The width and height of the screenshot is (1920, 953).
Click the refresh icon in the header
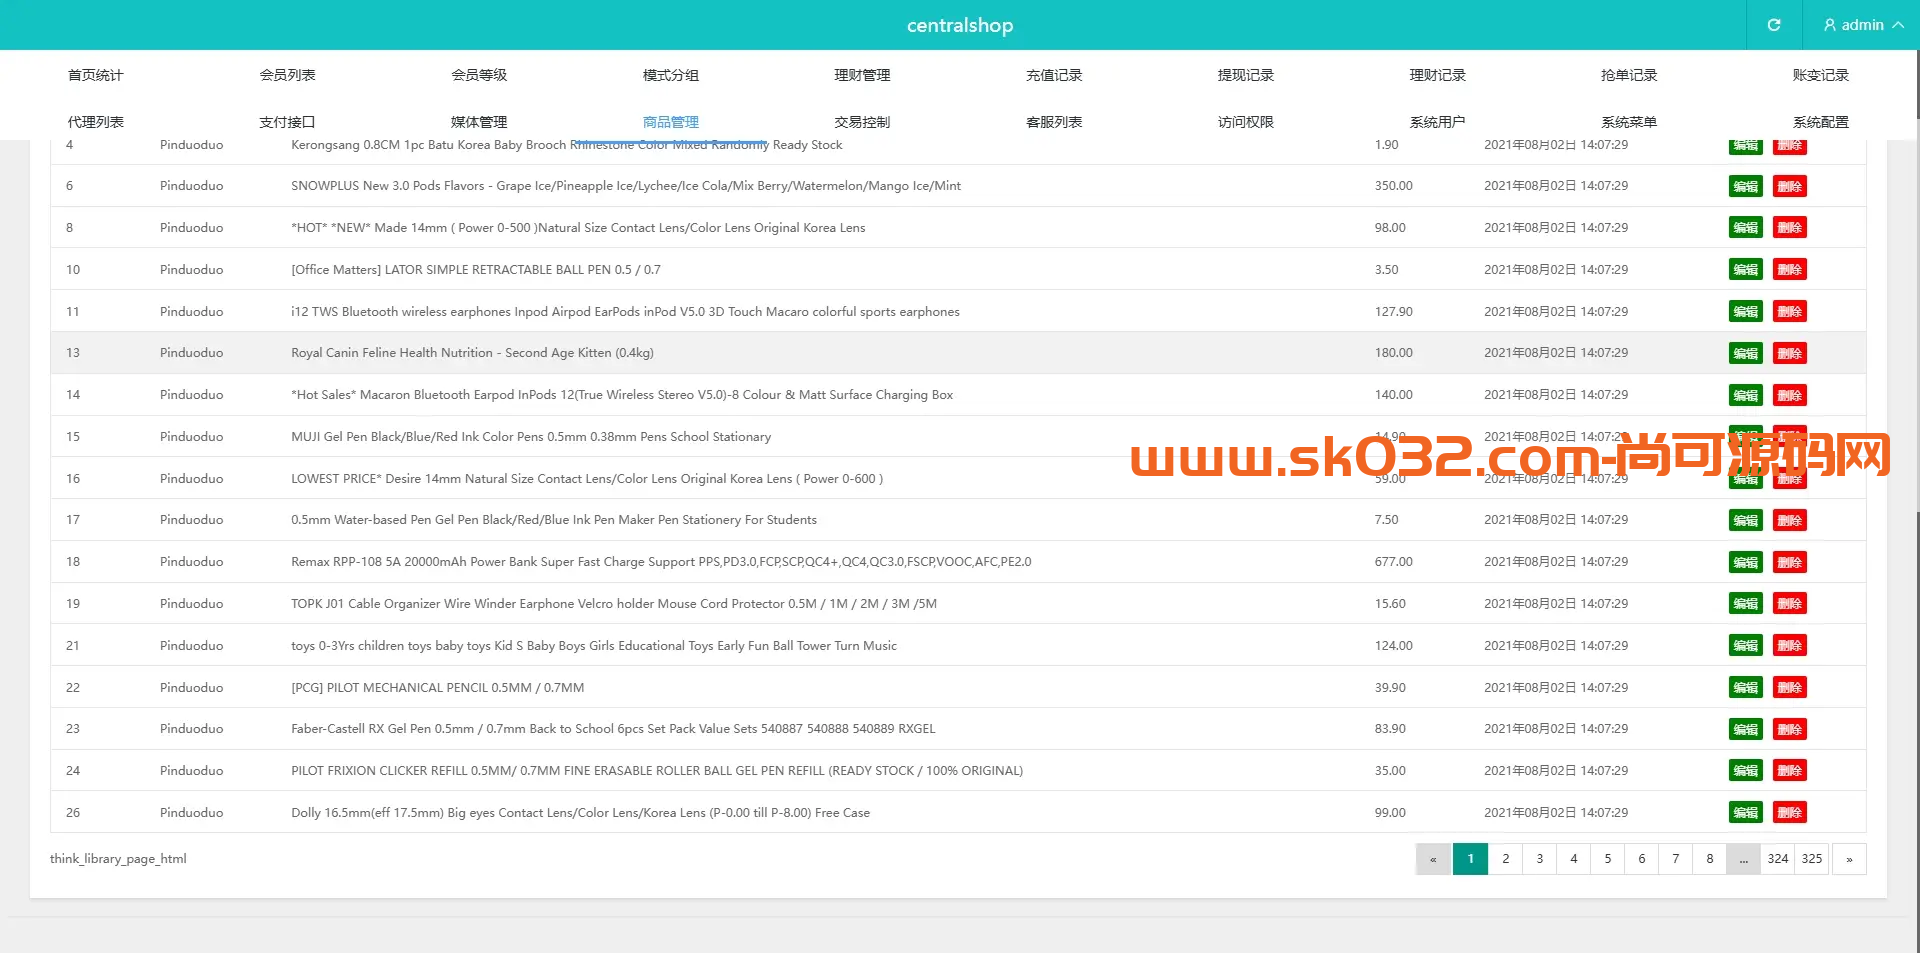coord(1773,25)
